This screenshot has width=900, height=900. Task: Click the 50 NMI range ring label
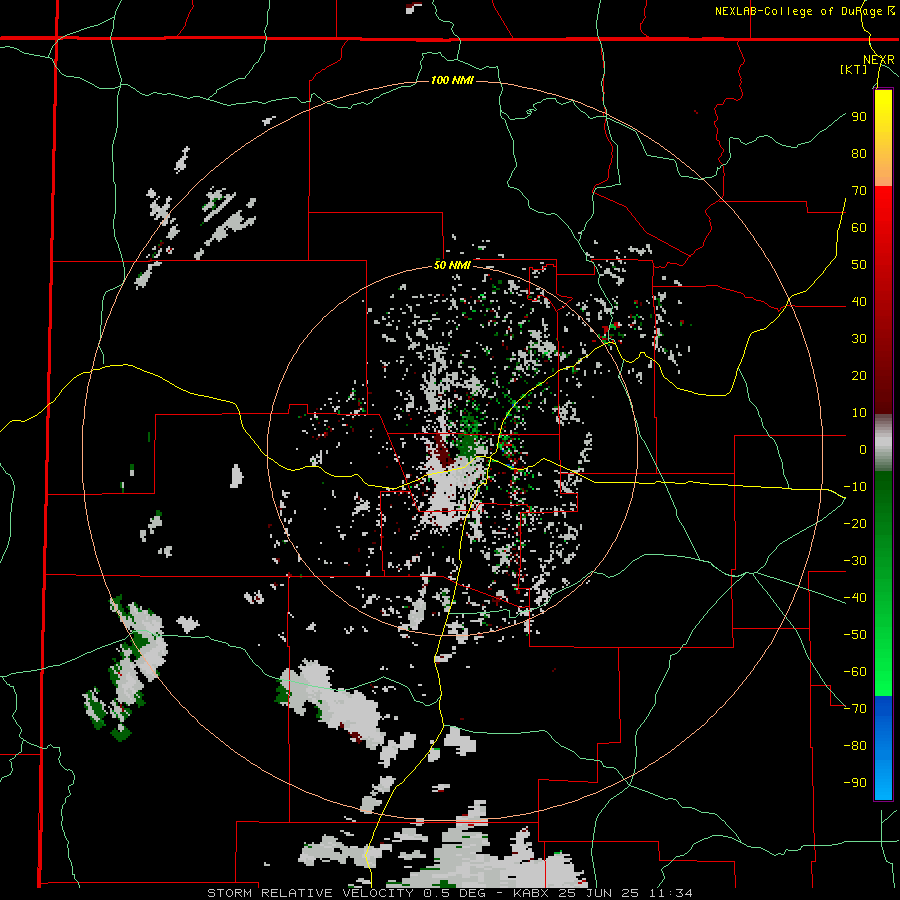[452, 265]
